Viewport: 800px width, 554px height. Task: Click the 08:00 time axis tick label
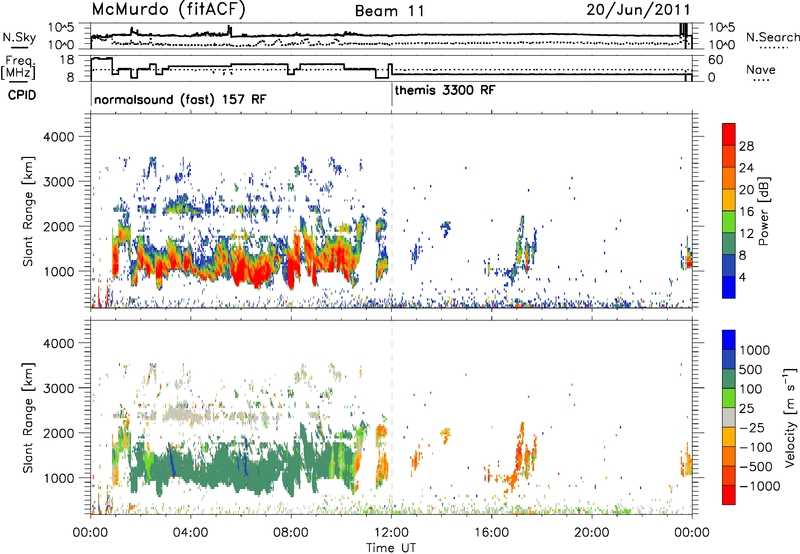291,533
